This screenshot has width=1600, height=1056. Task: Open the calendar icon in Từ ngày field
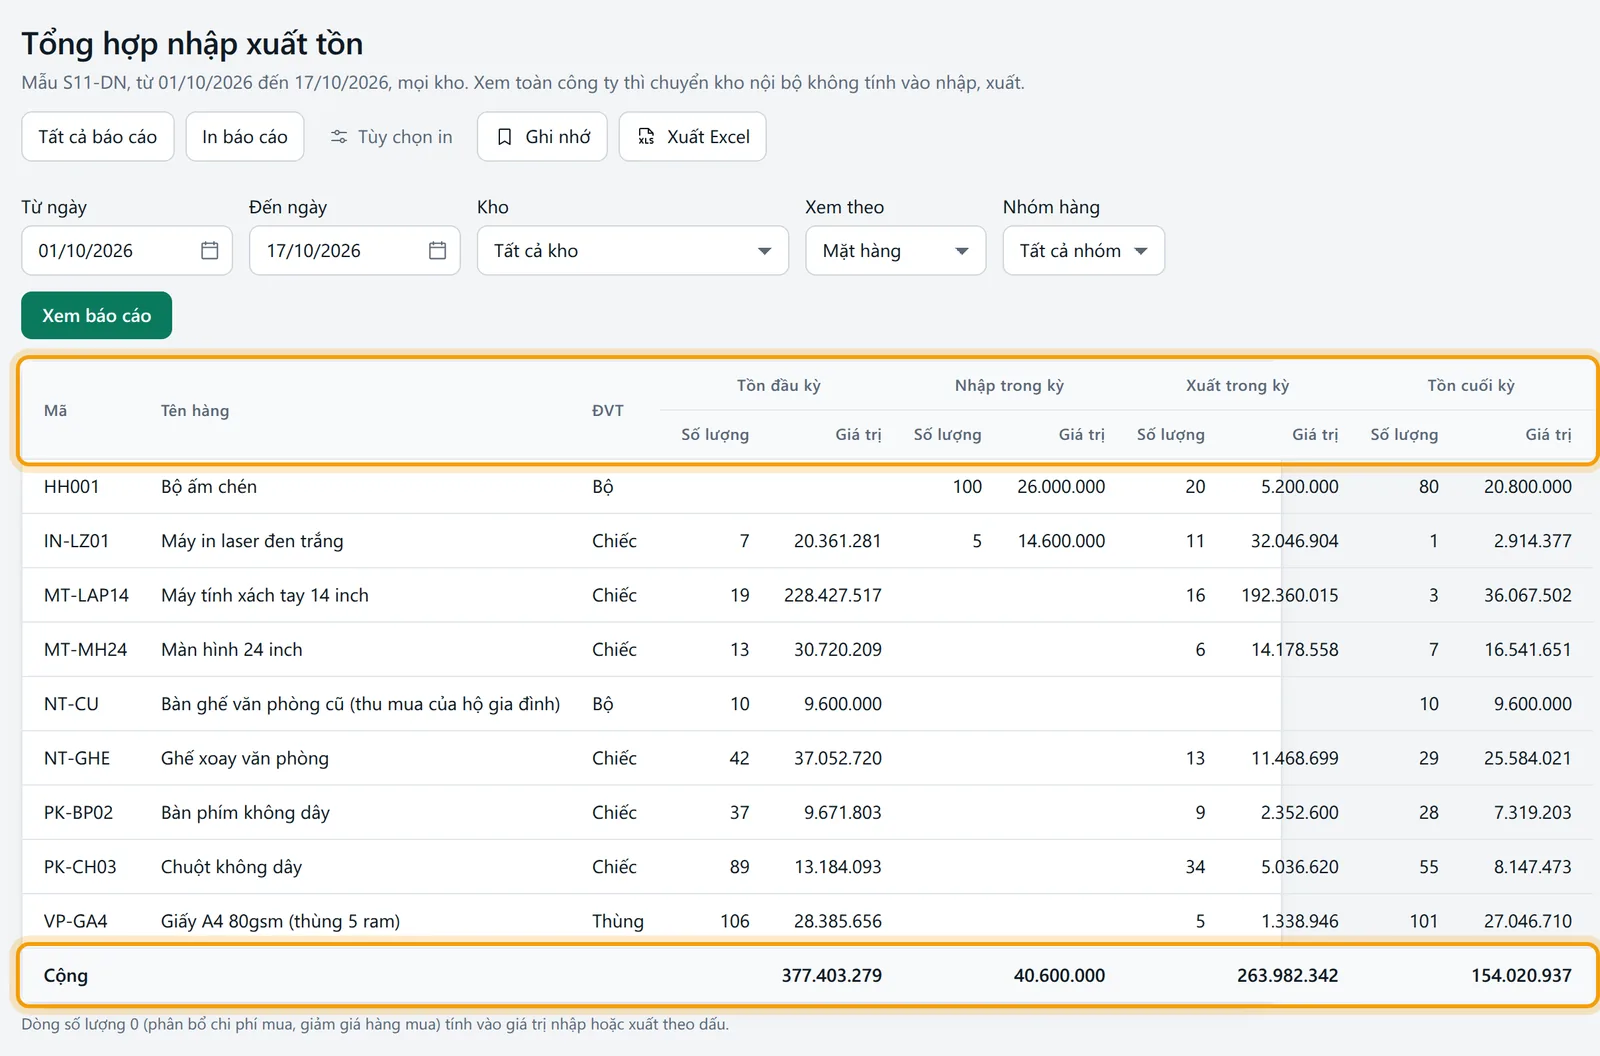click(x=209, y=250)
